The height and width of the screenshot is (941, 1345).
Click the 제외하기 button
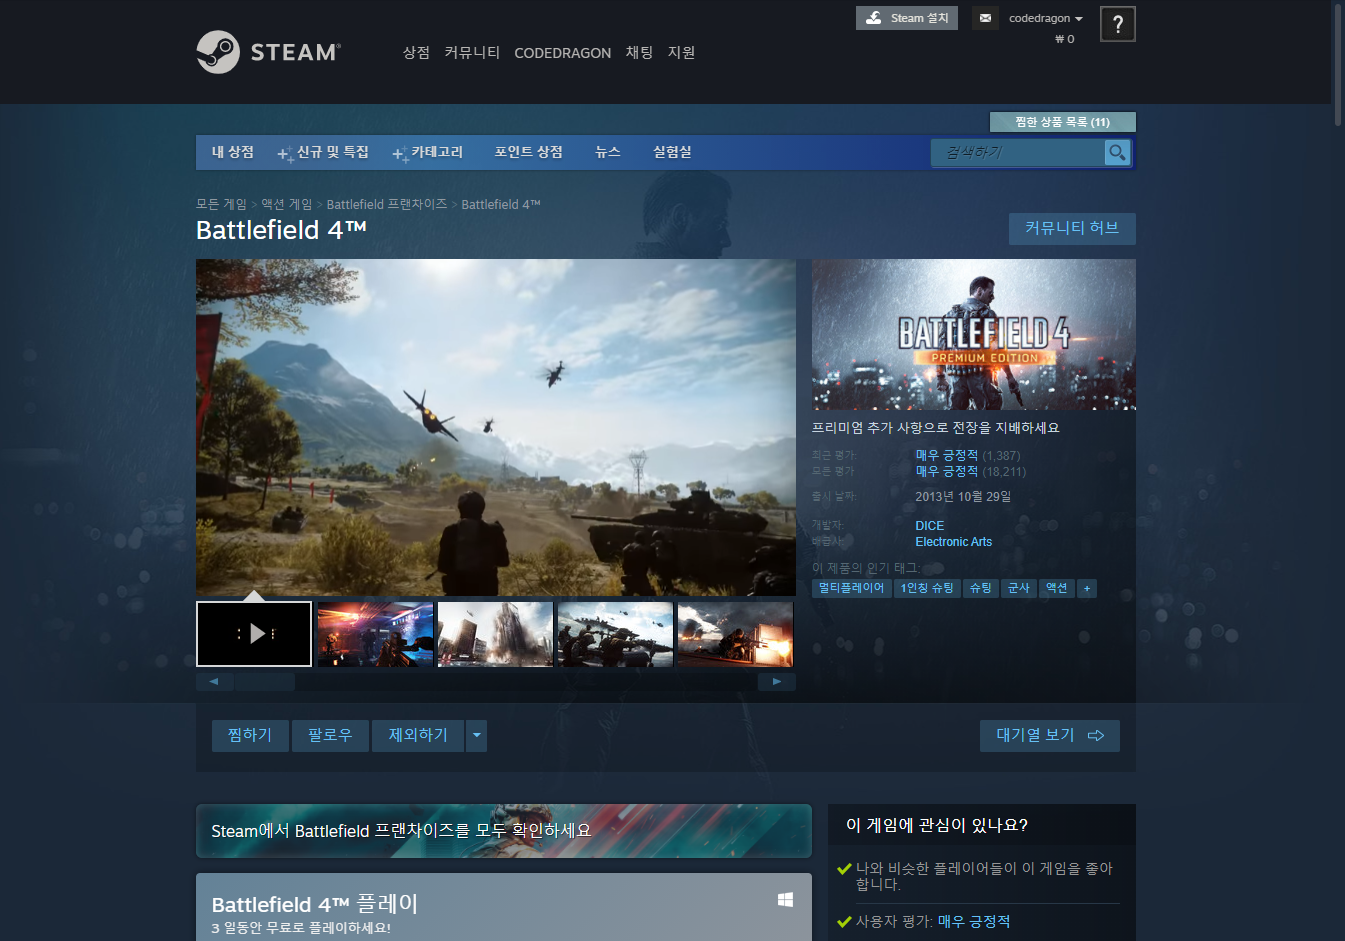pos(418,736)
